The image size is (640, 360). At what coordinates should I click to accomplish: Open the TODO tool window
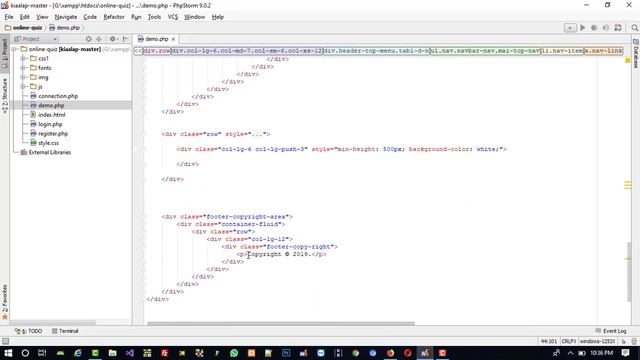tap(29, 331)
